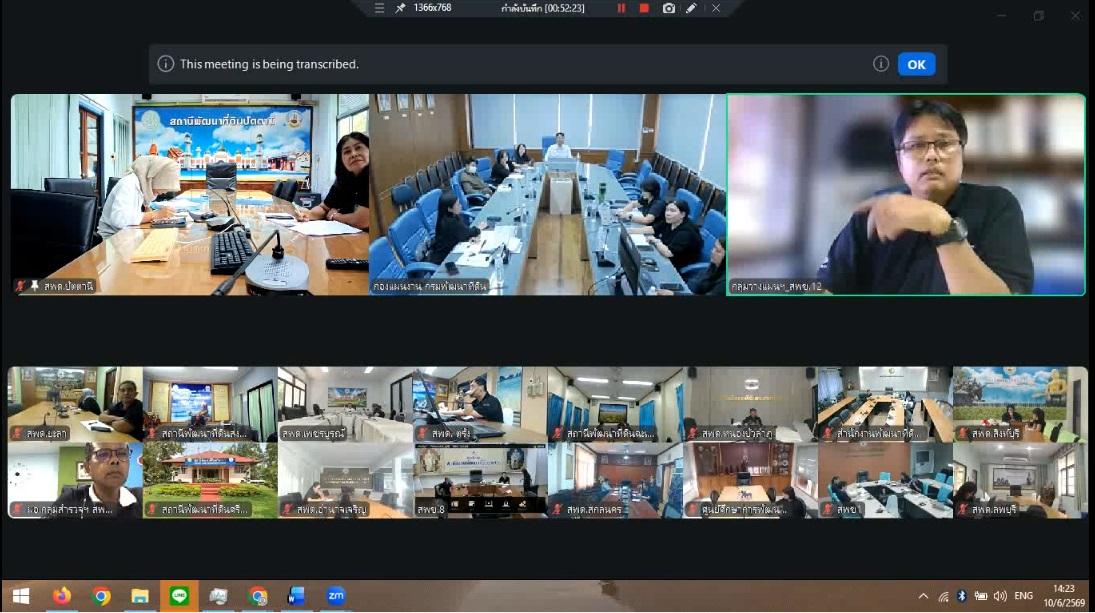Select the ผอ.กลุ่มสำรวจฯ participant thumbnail
1095x613 pixels.
tap(75, 480)
